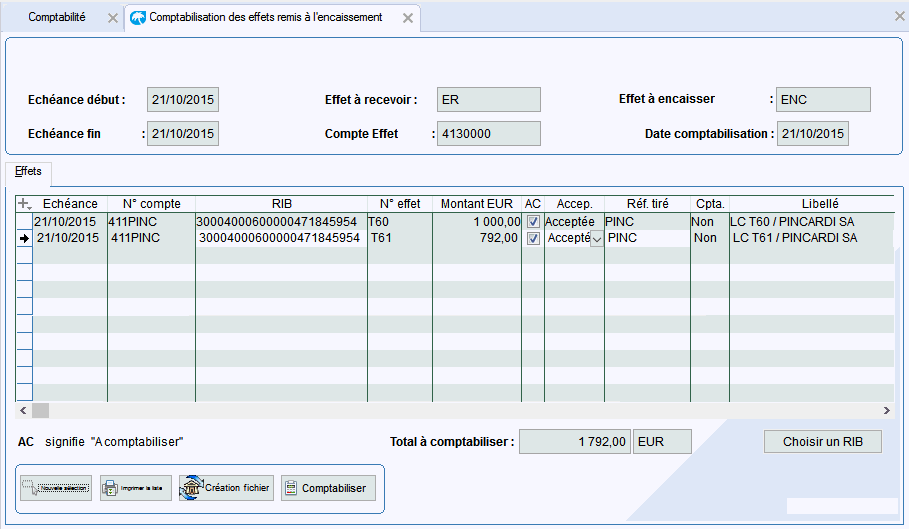This screenshot has height=529, width=909.
Task: Click the Date comptabilisation field
Action: [x=812, y=133]
